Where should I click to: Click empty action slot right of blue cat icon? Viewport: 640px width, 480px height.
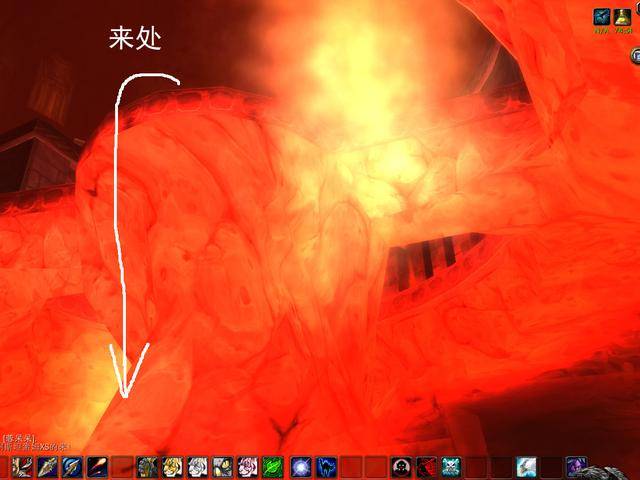(x=351, y=467)
